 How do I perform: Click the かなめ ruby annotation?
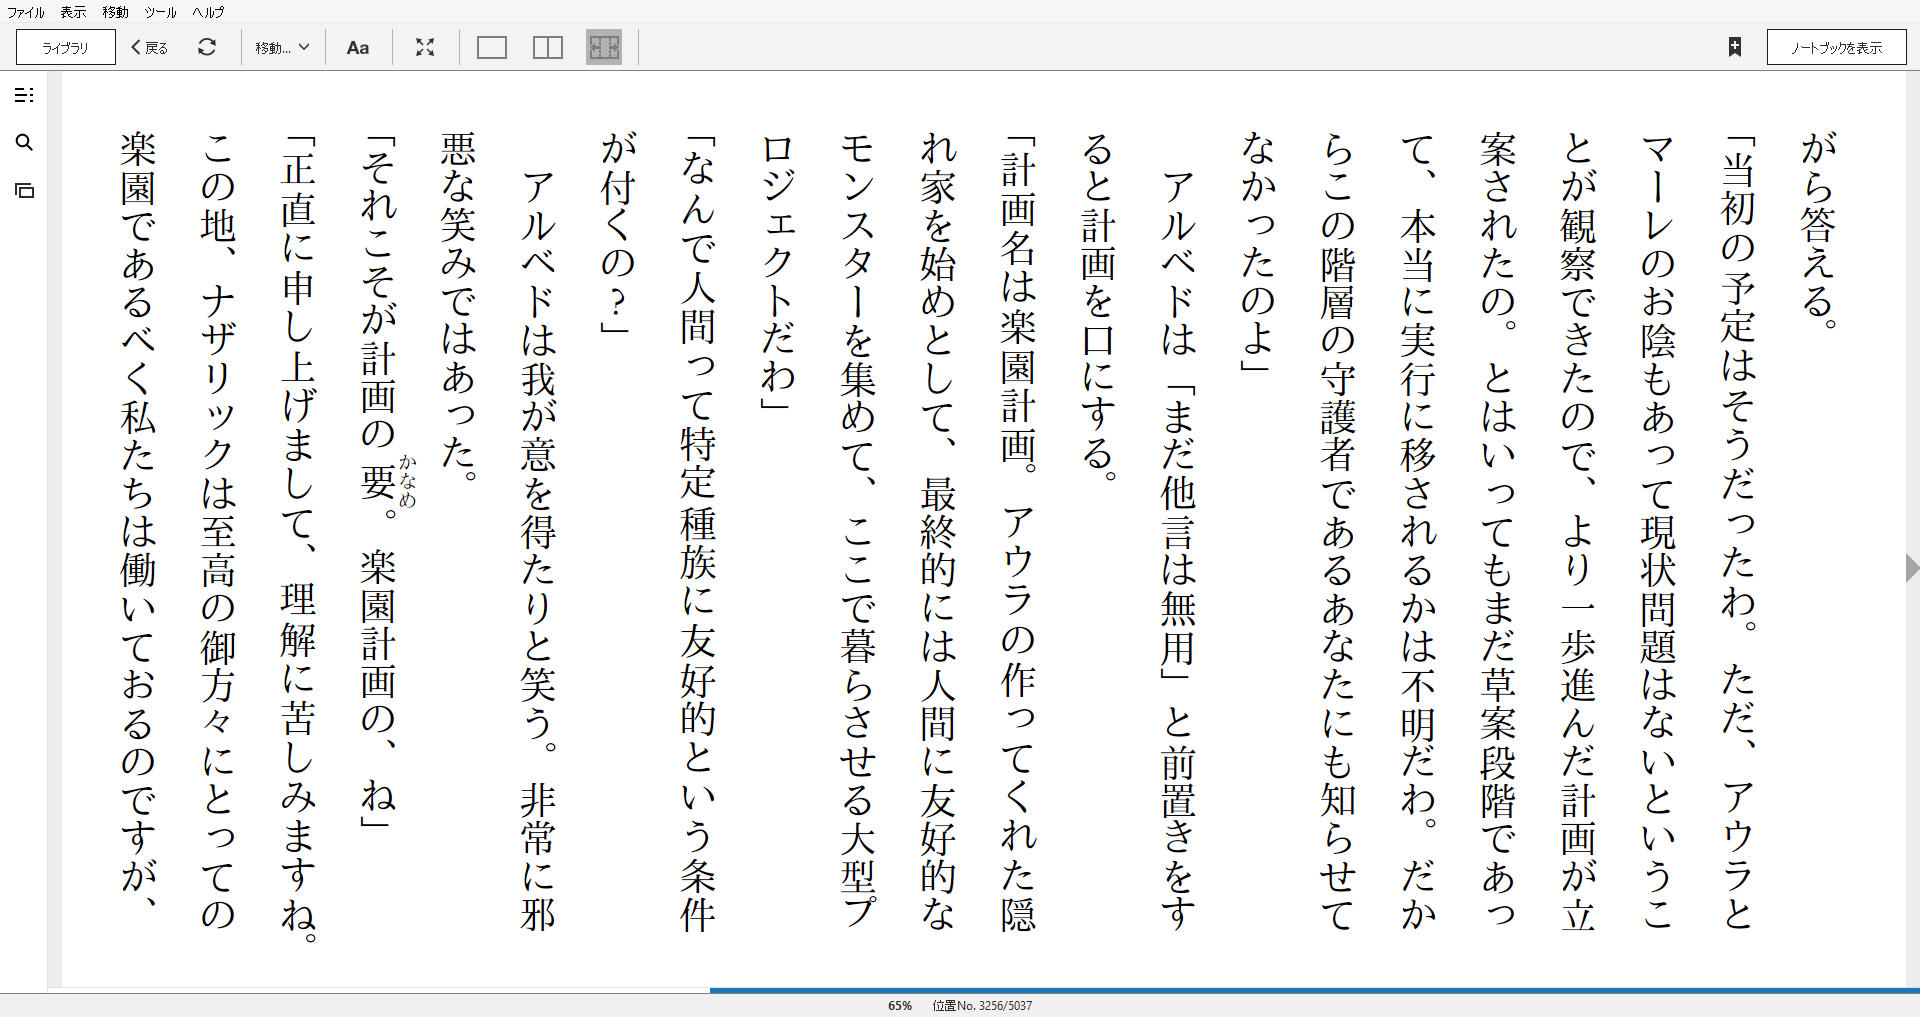[408, 481]
